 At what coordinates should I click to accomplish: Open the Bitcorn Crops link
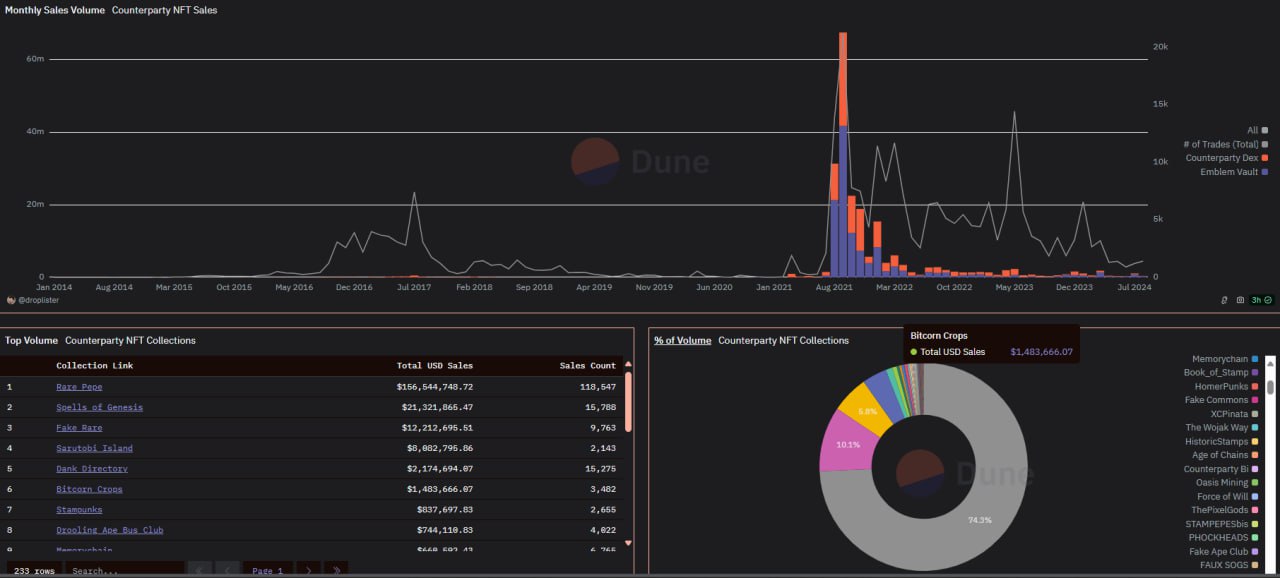tap(89, 489)
